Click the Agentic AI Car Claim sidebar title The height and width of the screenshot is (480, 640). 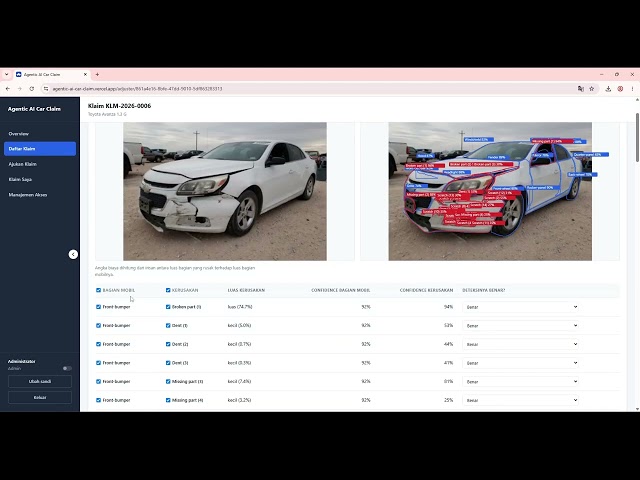(34, 109)
